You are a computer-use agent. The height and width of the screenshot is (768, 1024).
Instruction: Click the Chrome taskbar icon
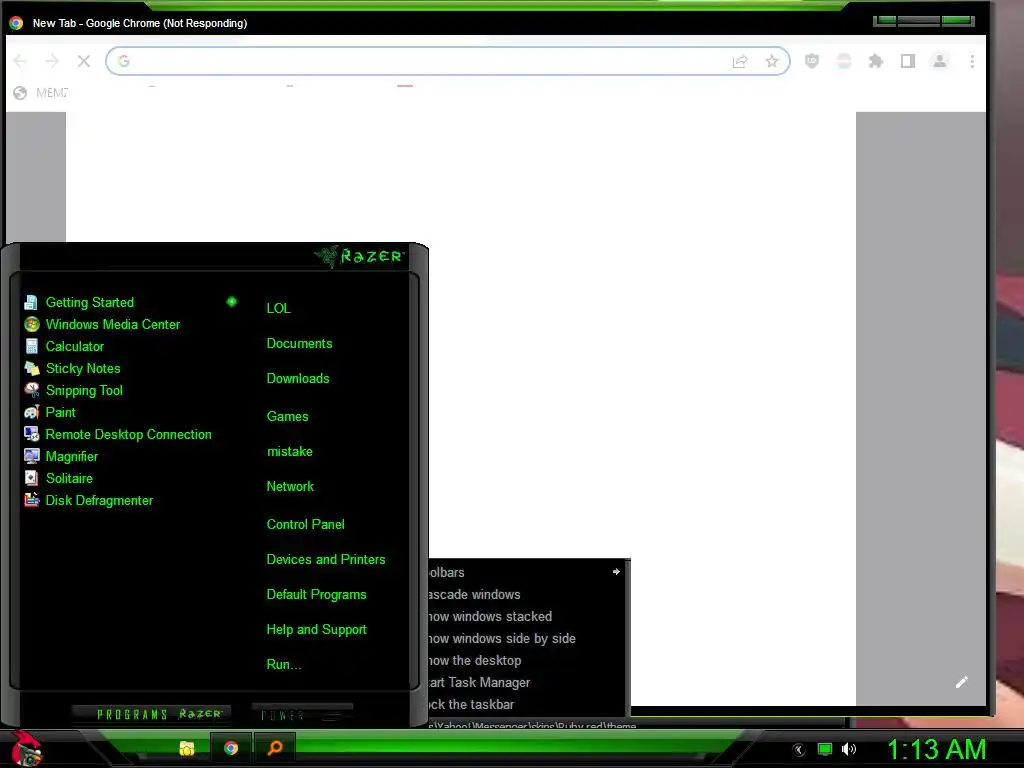pos(231,748)
